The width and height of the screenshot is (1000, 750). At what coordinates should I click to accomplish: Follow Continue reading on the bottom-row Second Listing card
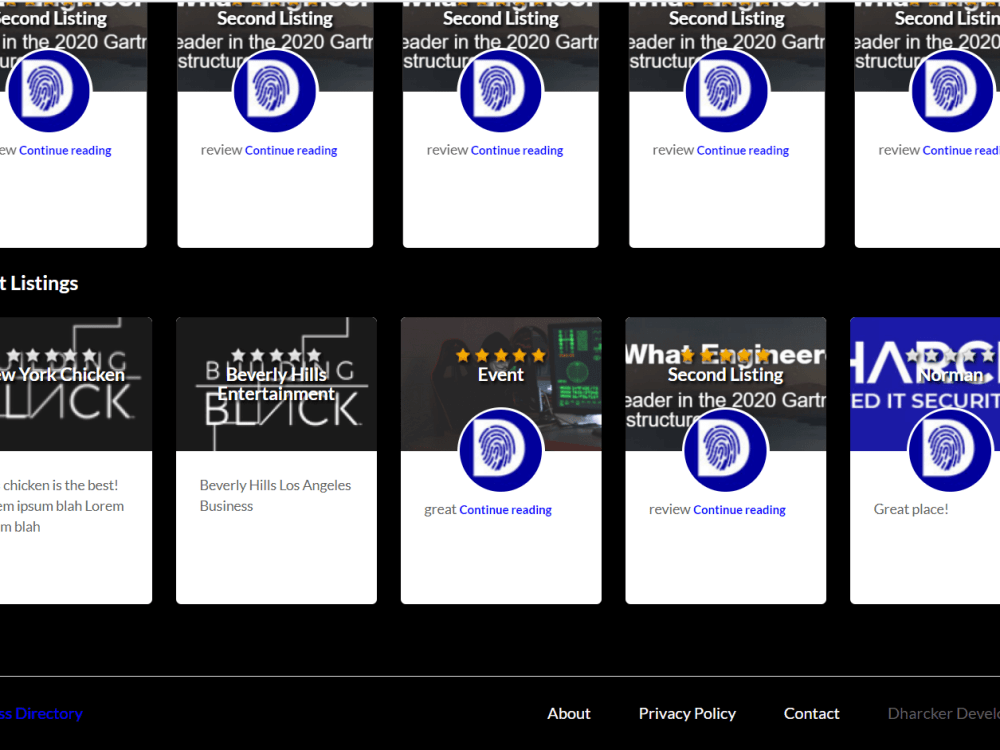(x=739, y=510)
